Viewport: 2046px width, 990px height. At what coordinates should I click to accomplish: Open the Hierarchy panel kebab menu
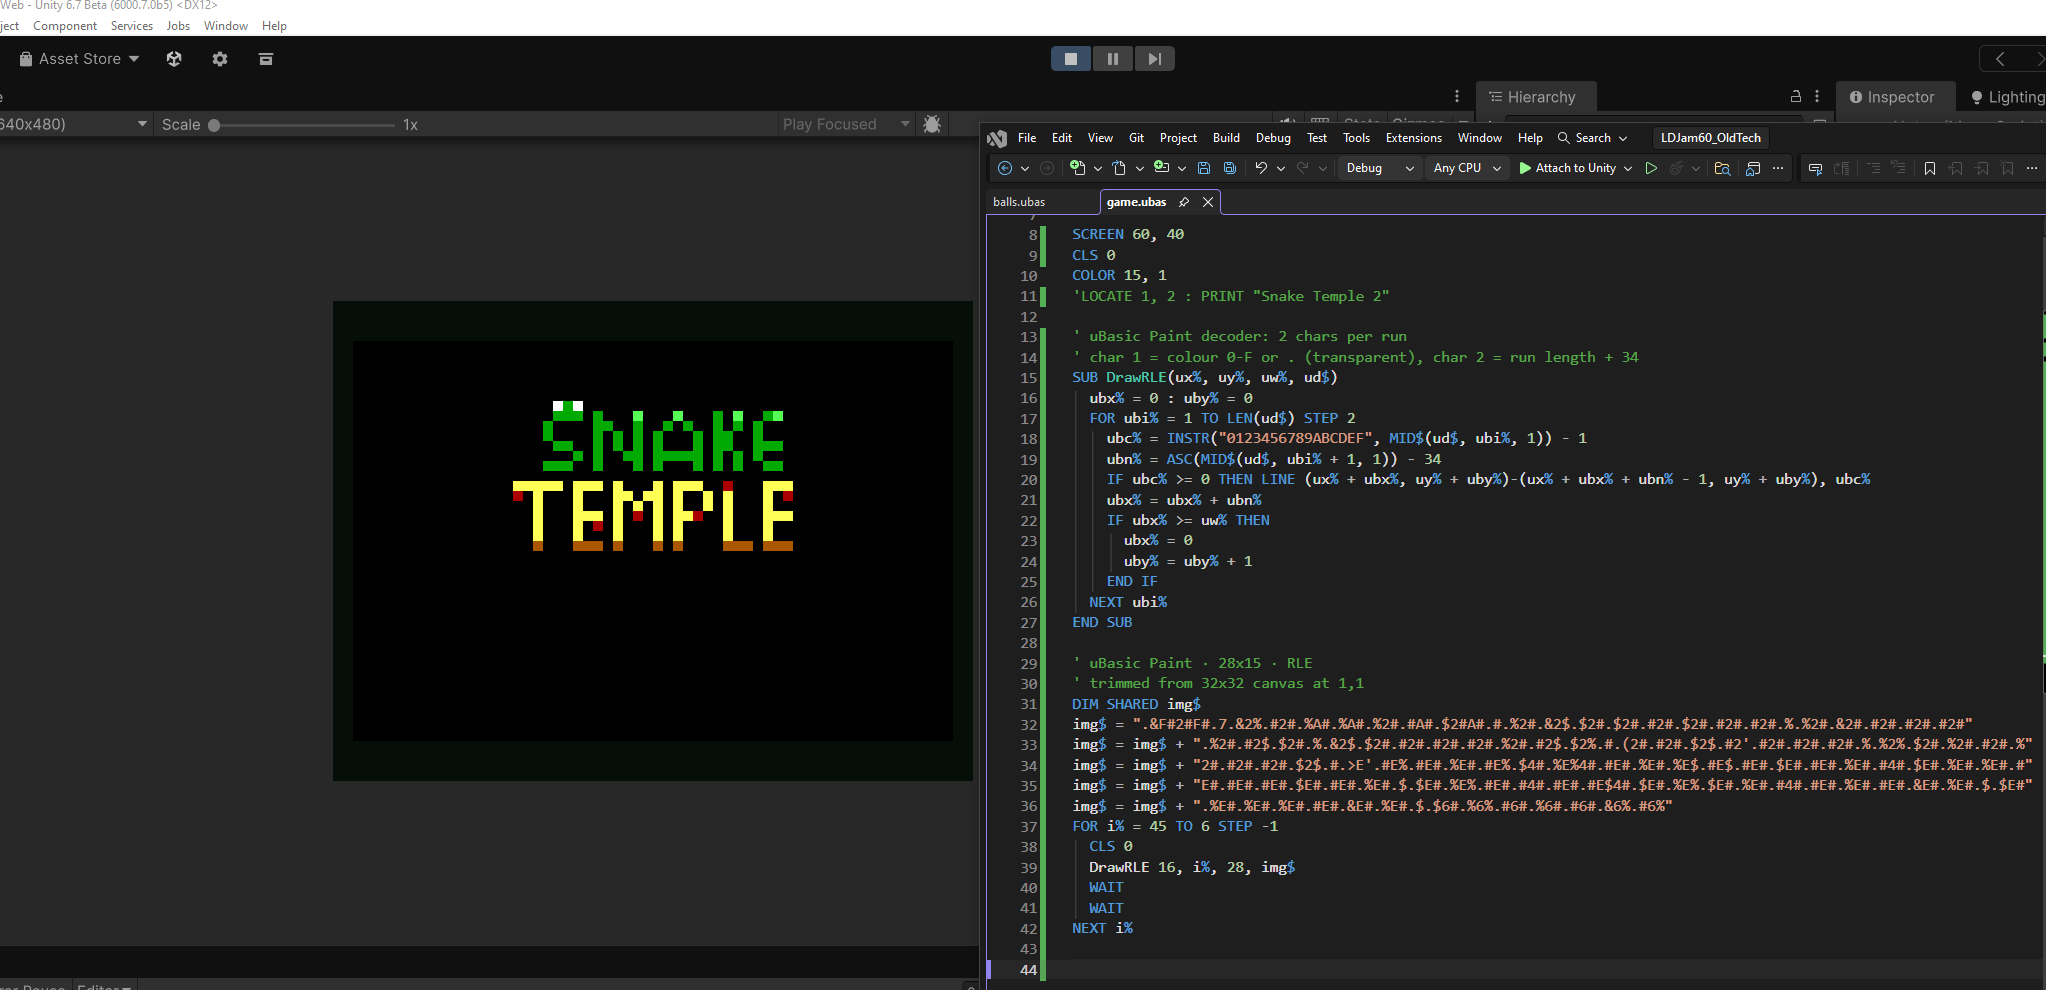[x=1817, y=96]
